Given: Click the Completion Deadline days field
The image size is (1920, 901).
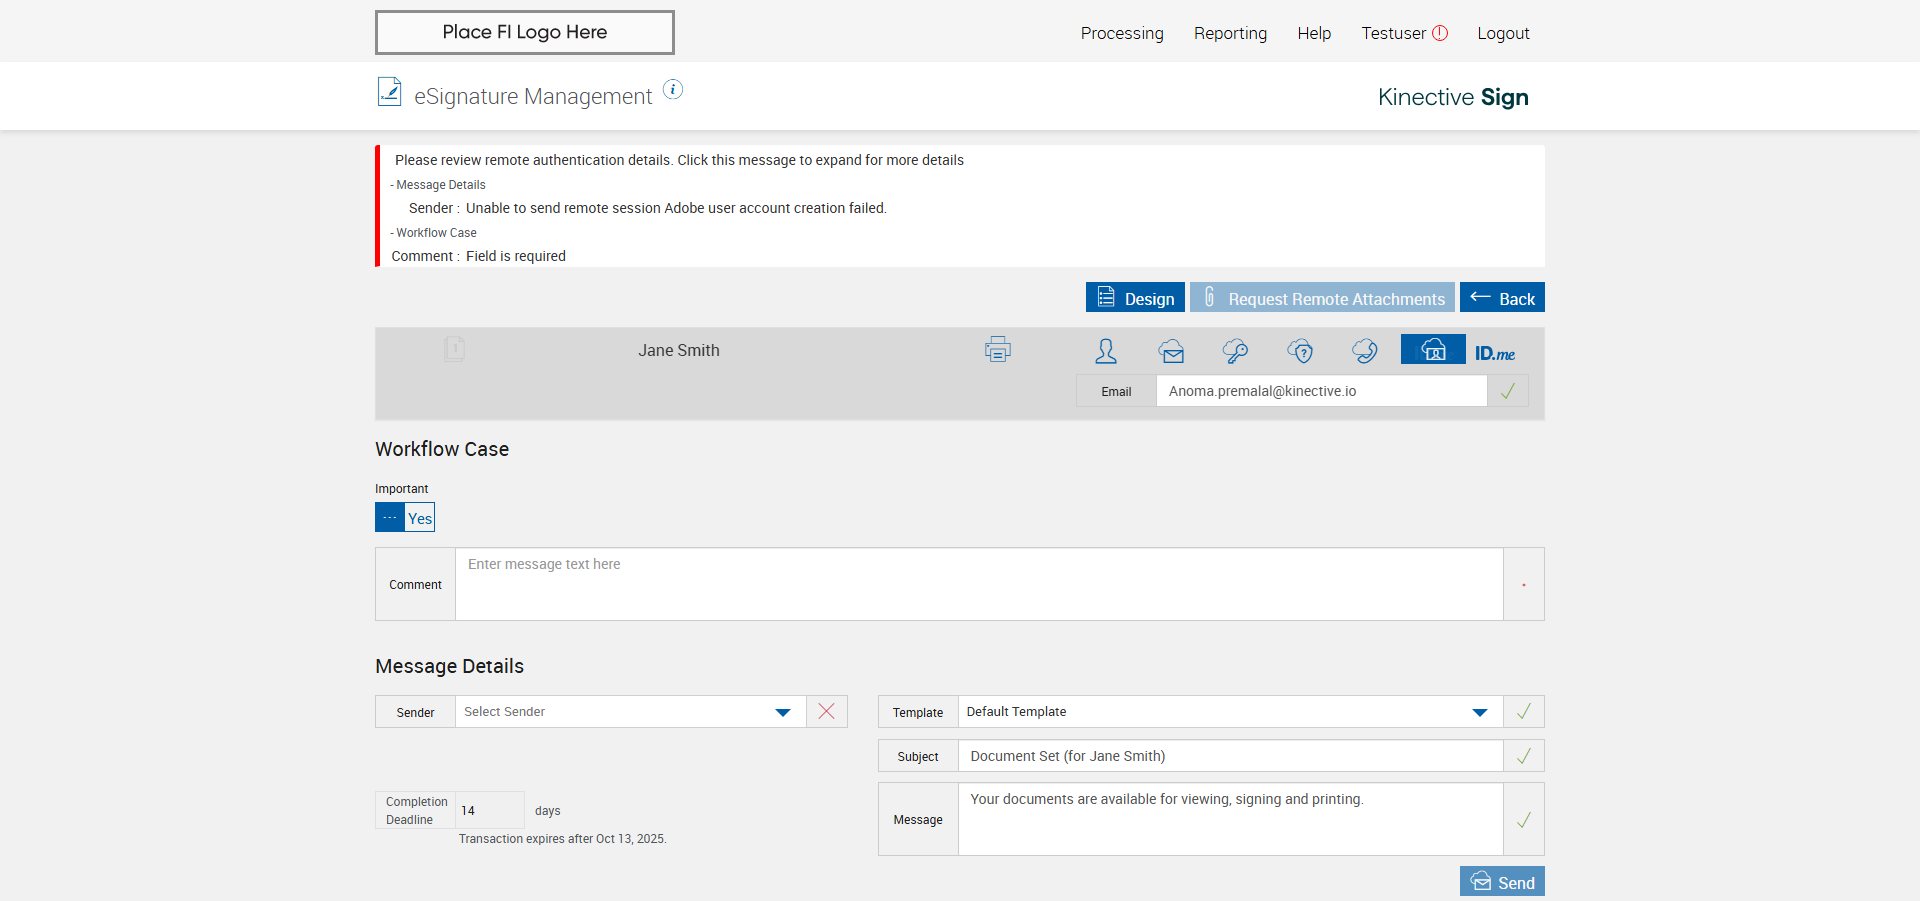Looking at the screenshot, I should 490,810.
